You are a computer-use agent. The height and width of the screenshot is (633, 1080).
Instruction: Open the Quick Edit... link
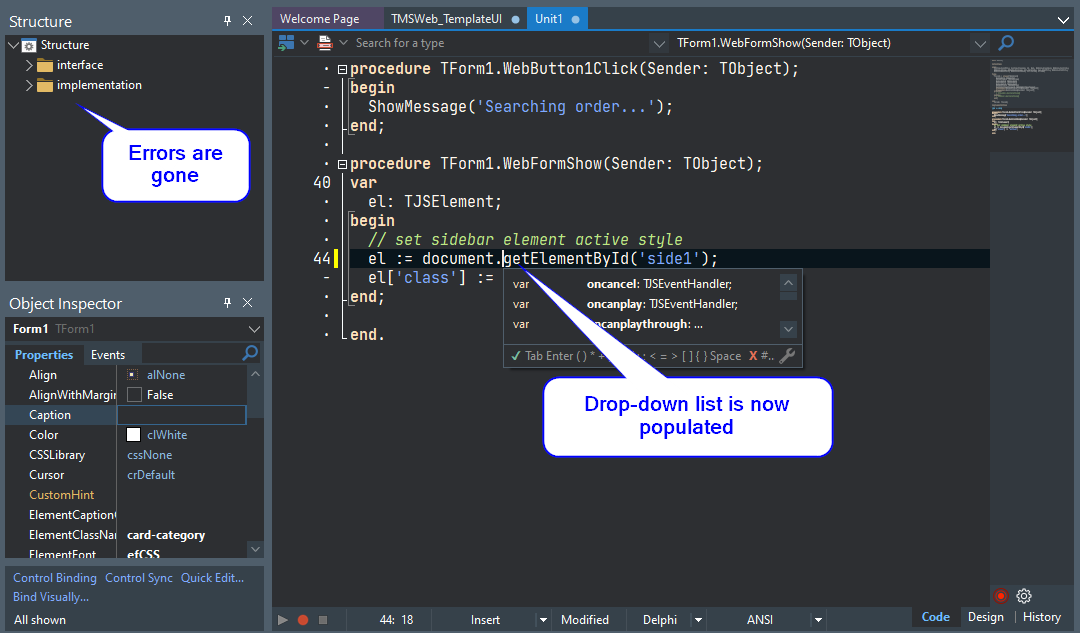(212, 578)
